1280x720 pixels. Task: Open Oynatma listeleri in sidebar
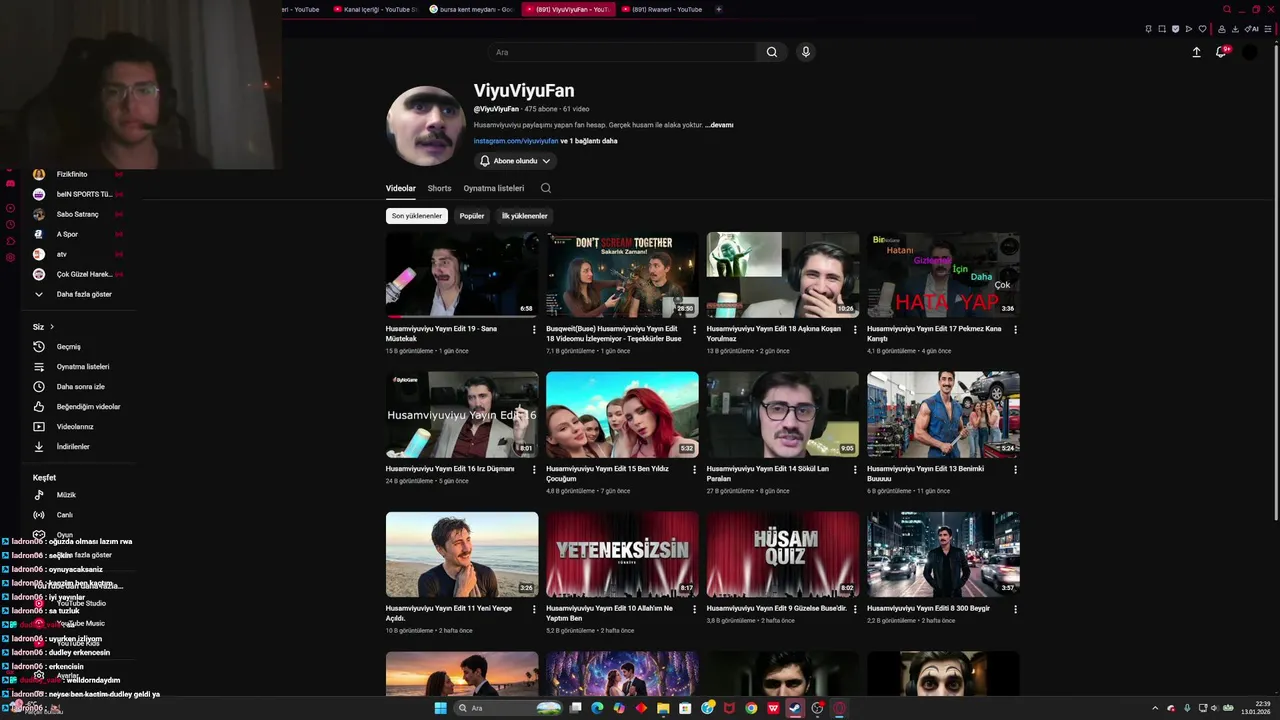[83, 367]
